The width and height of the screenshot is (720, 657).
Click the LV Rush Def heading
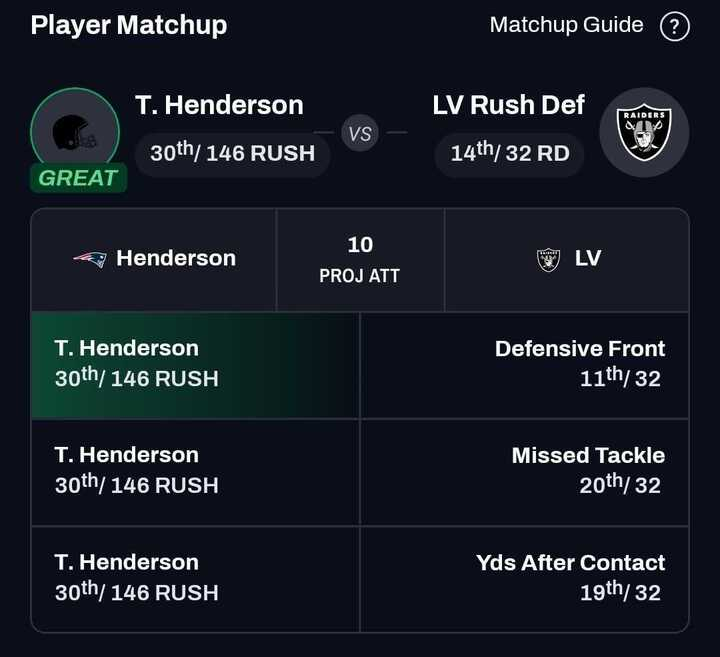[x=508, y=105]
